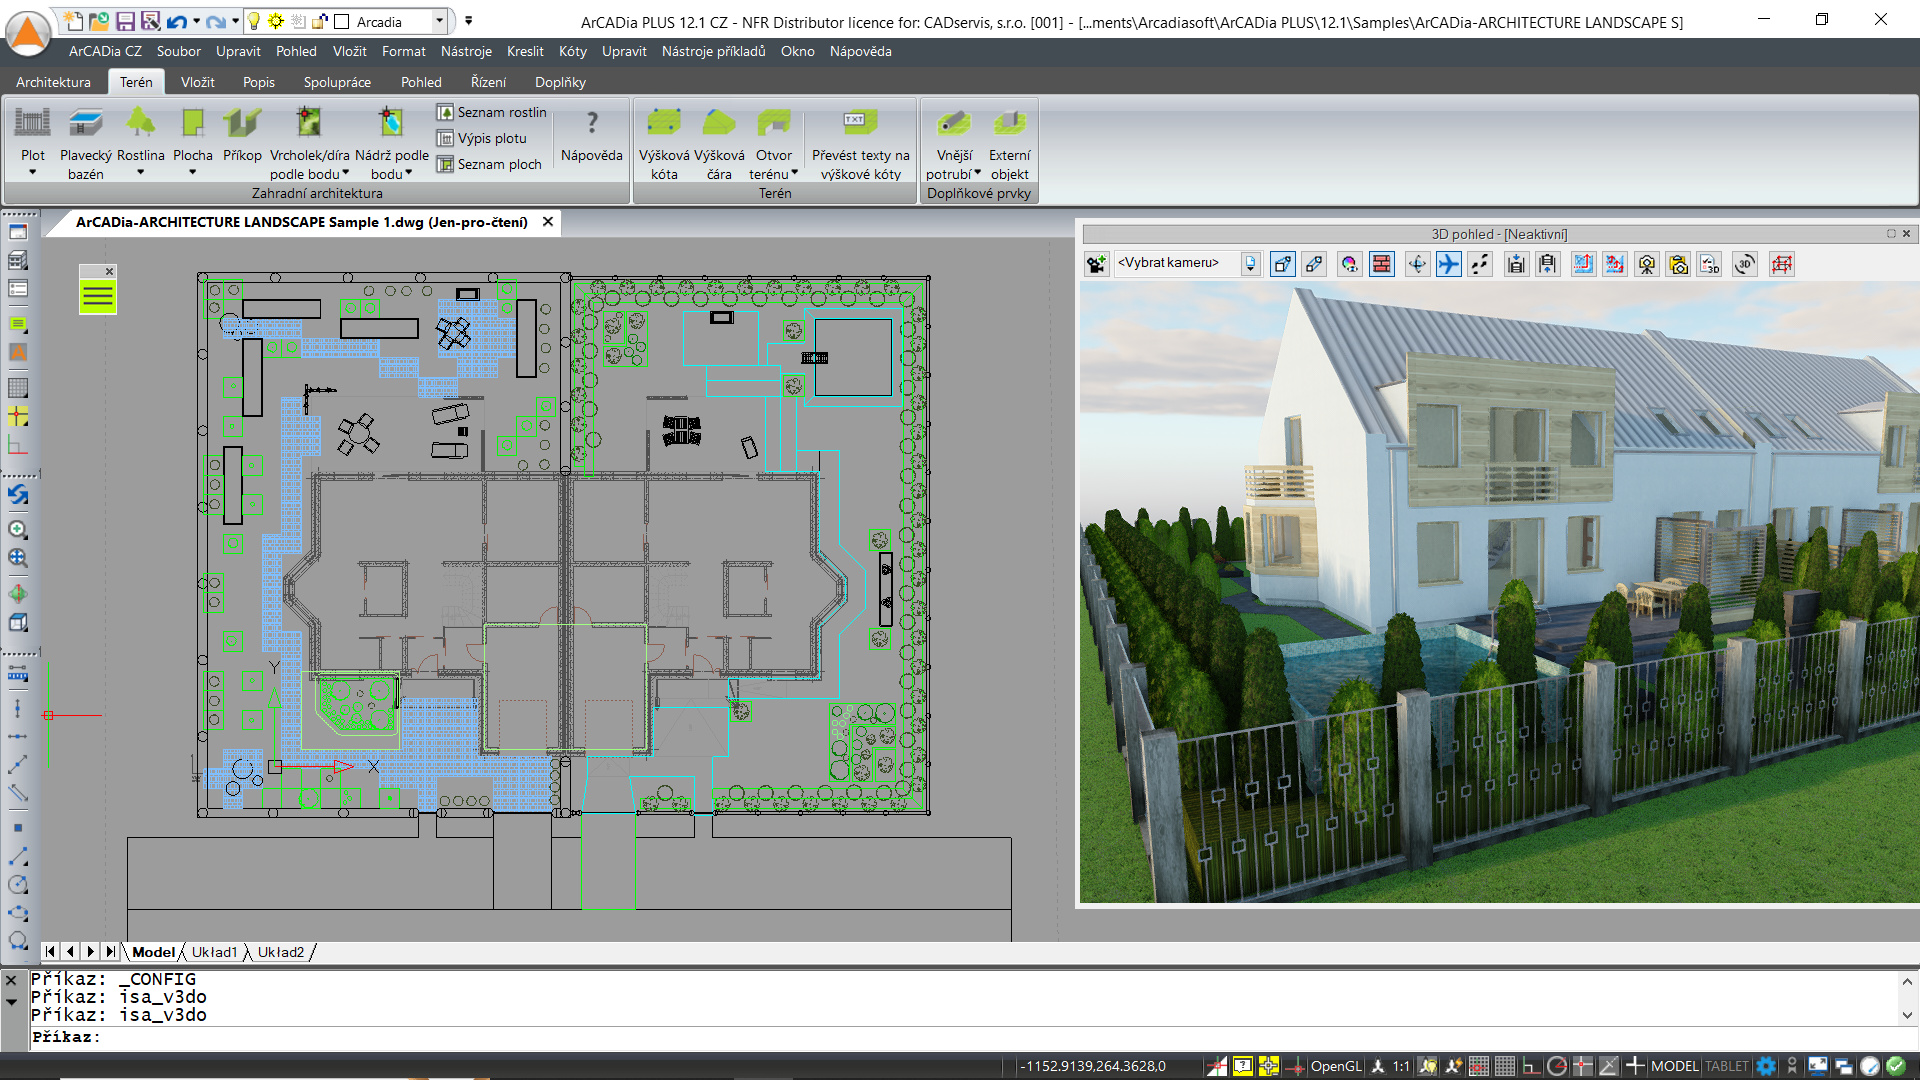
Task: Click the 1:1 annotation scale value
Action: 1401,1066
